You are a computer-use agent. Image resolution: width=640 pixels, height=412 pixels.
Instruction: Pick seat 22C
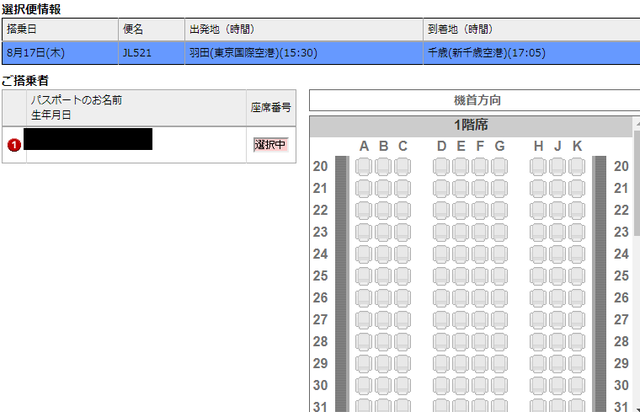point(402,210)
